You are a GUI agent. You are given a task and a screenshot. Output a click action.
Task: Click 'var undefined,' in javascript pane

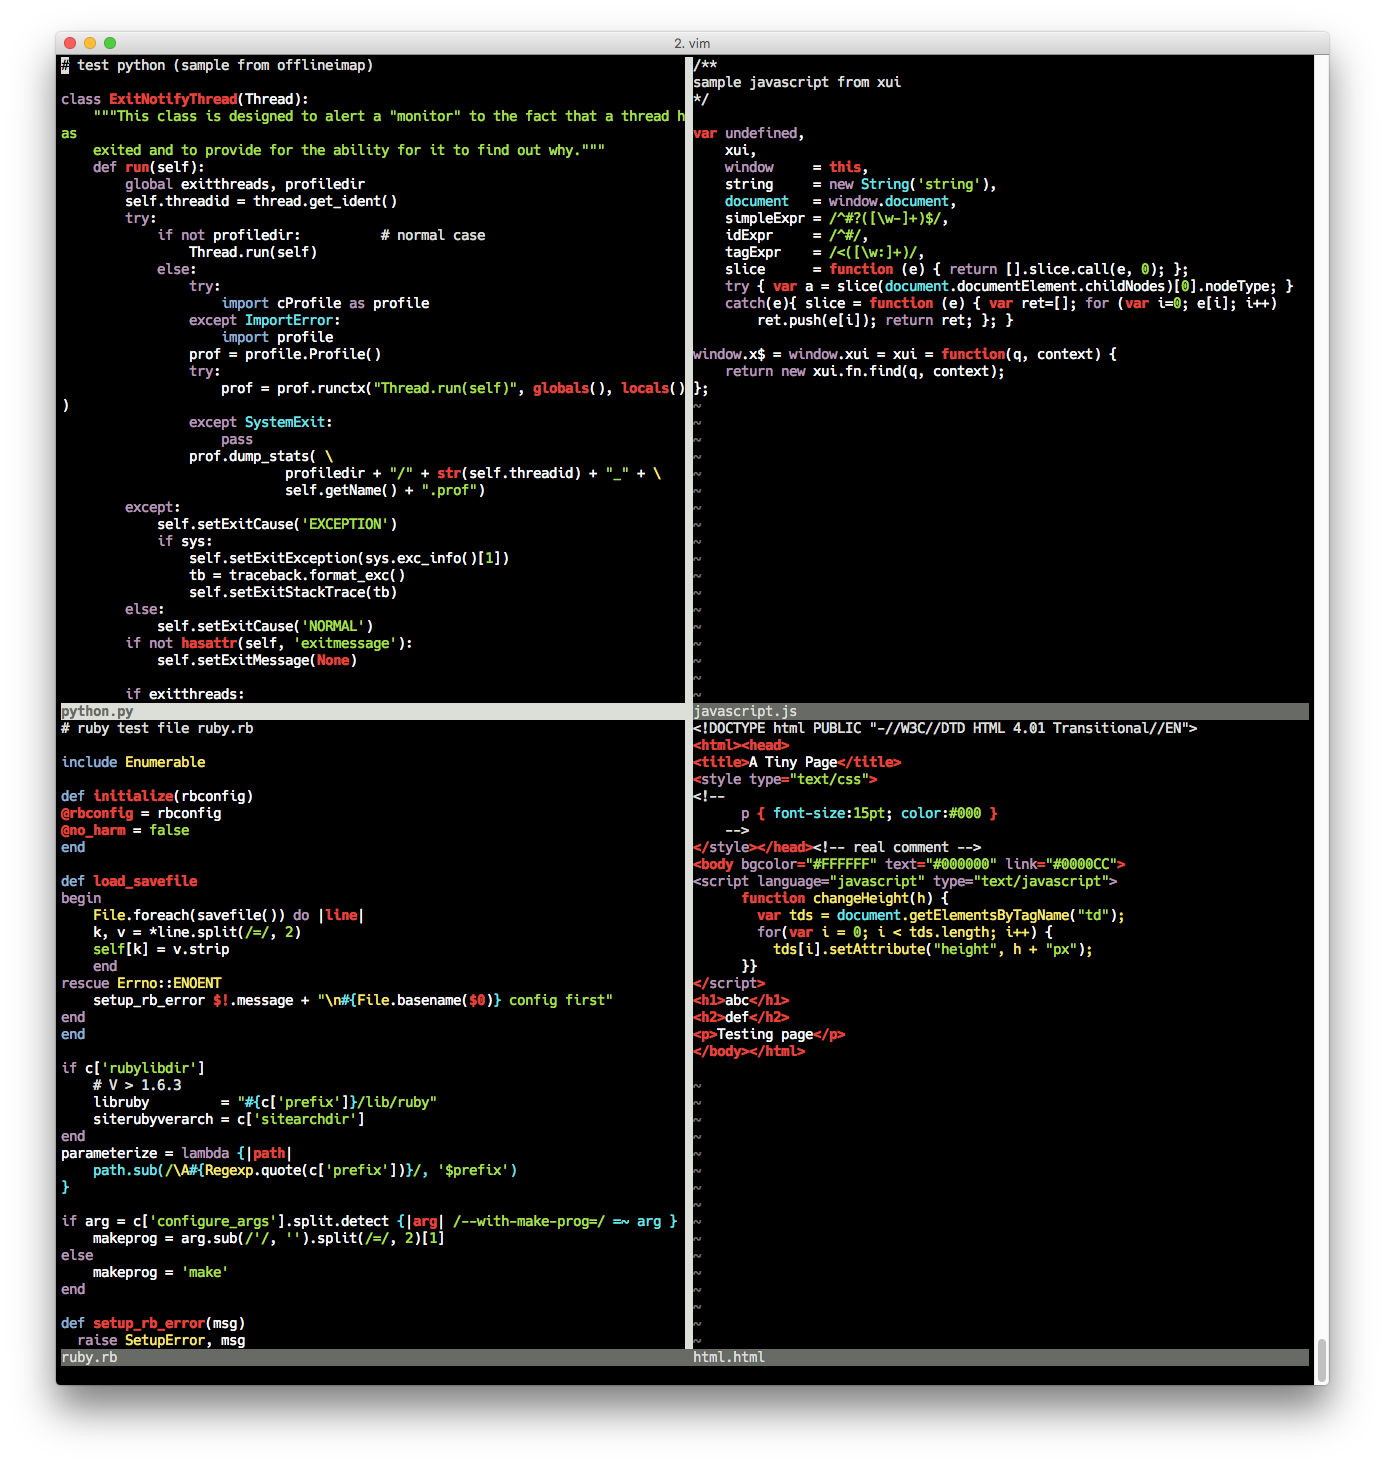749,133
